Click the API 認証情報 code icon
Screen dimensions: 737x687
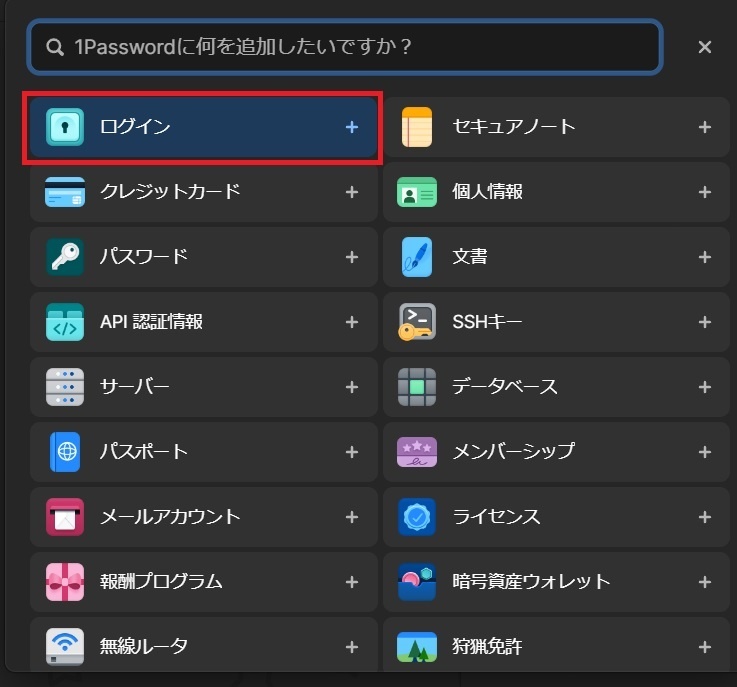(x=65, y=322)
